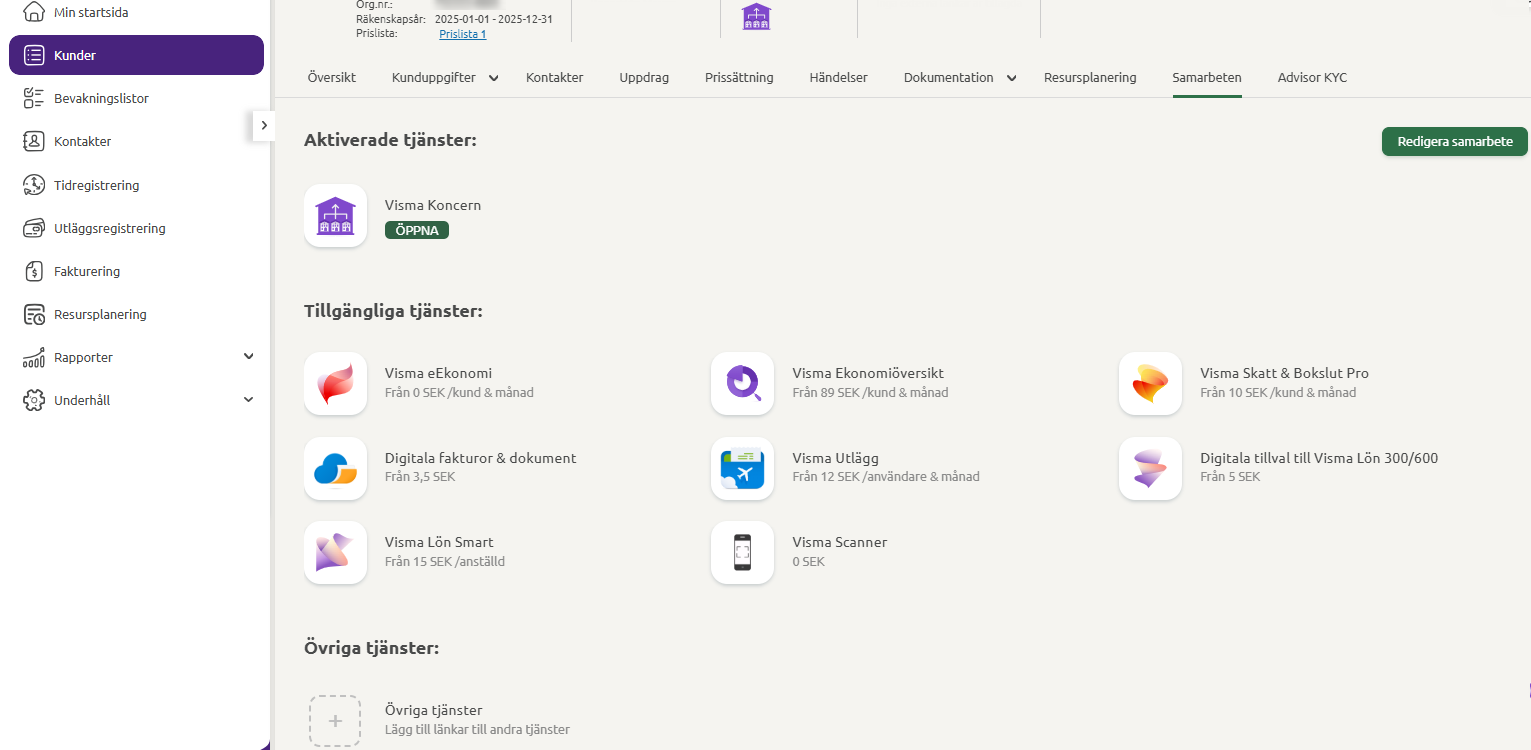Click the Visma Skatt & Bokslut Pro name

pyautogui.click(x=1284, y=373)
